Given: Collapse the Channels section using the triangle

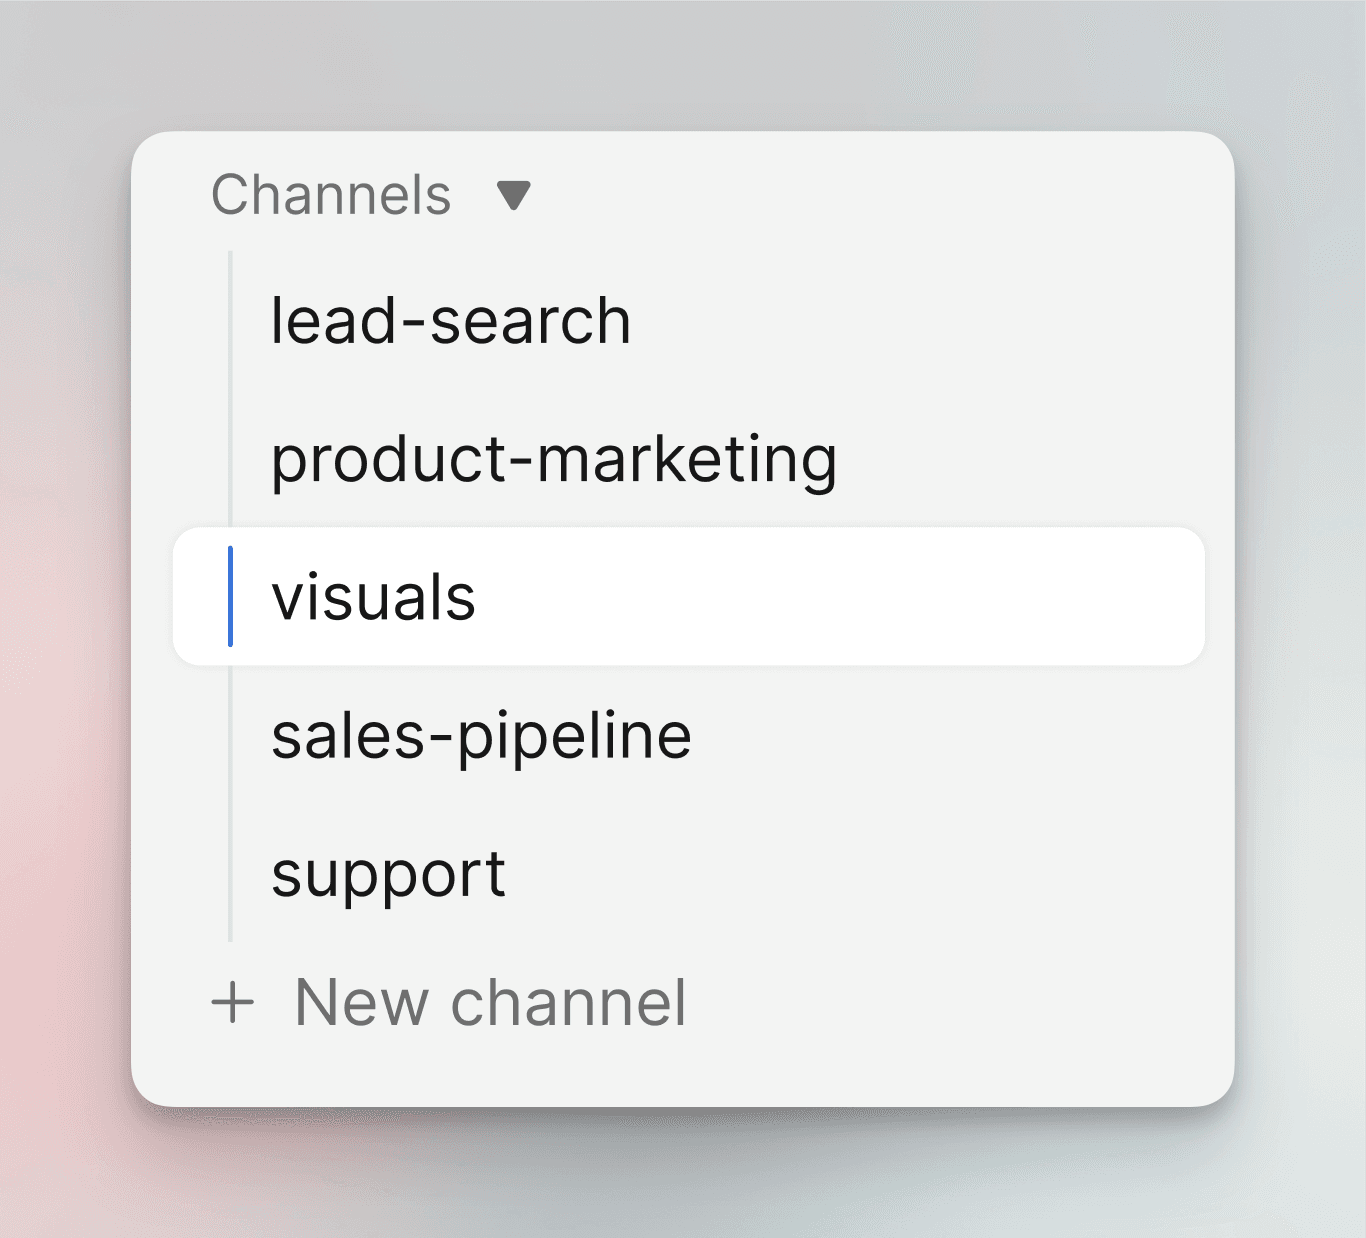Looking at the screenshot, I should (513, 195).
